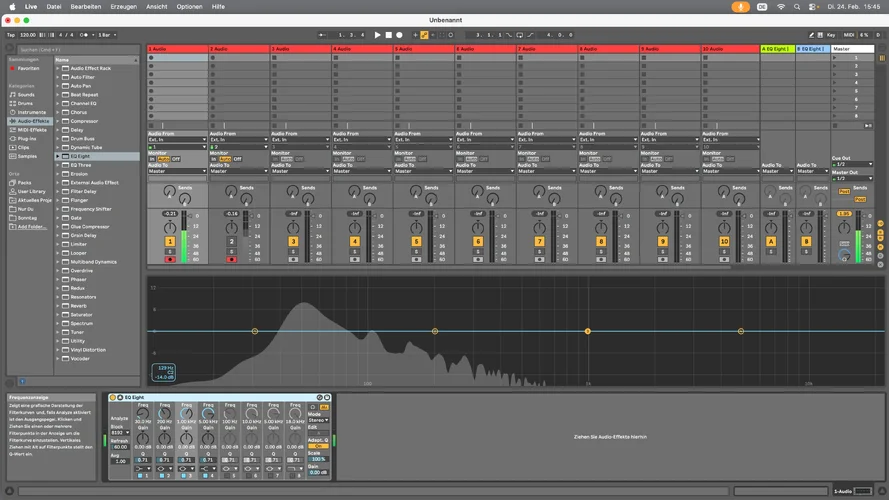This screenshot has width=889, height=500.
Task: Arm track 1 for recording
Action: coord(170,259)
